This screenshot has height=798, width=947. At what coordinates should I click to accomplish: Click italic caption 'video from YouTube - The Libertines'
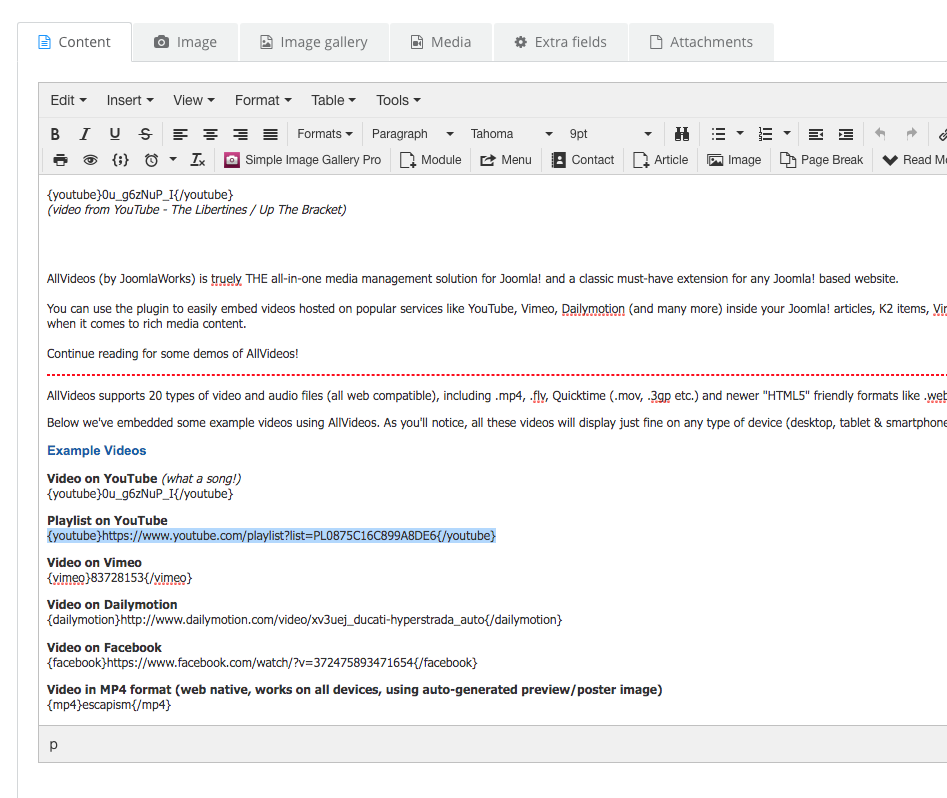coord(197,210)
